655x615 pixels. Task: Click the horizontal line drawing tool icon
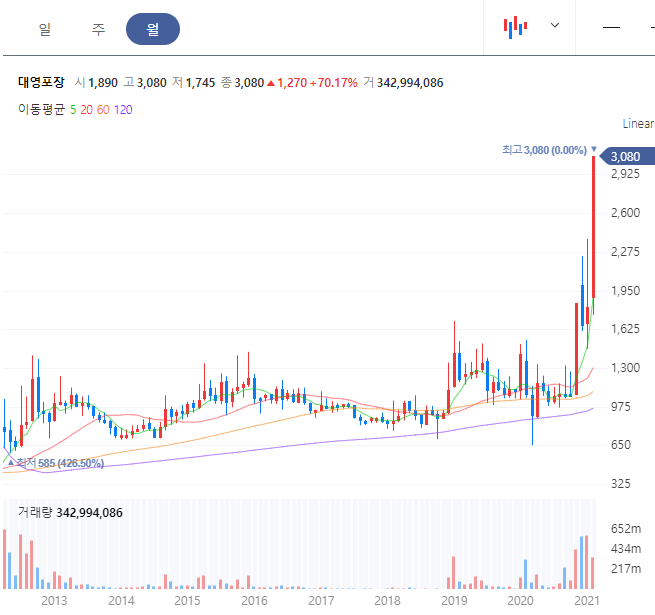click(611, 28)
